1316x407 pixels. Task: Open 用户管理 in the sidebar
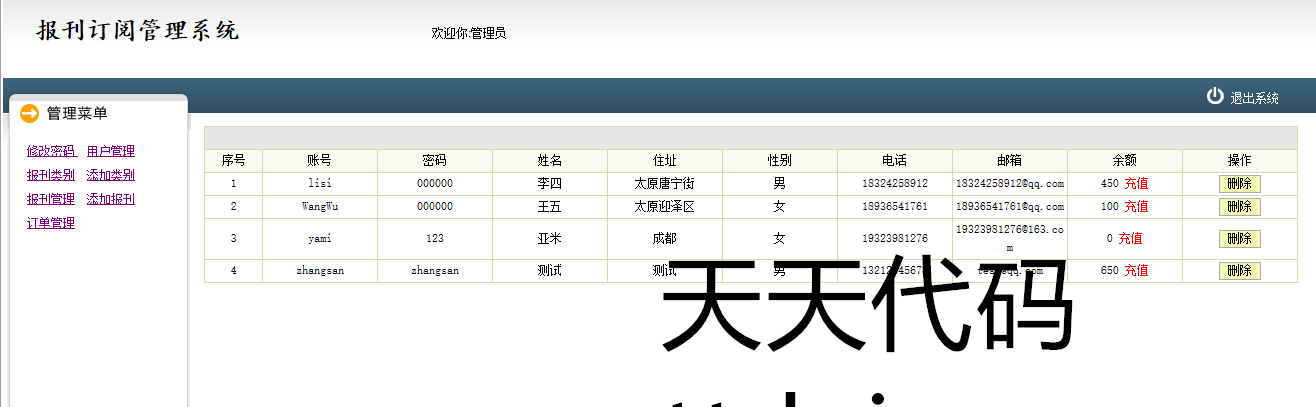click(x=111, y=151)
